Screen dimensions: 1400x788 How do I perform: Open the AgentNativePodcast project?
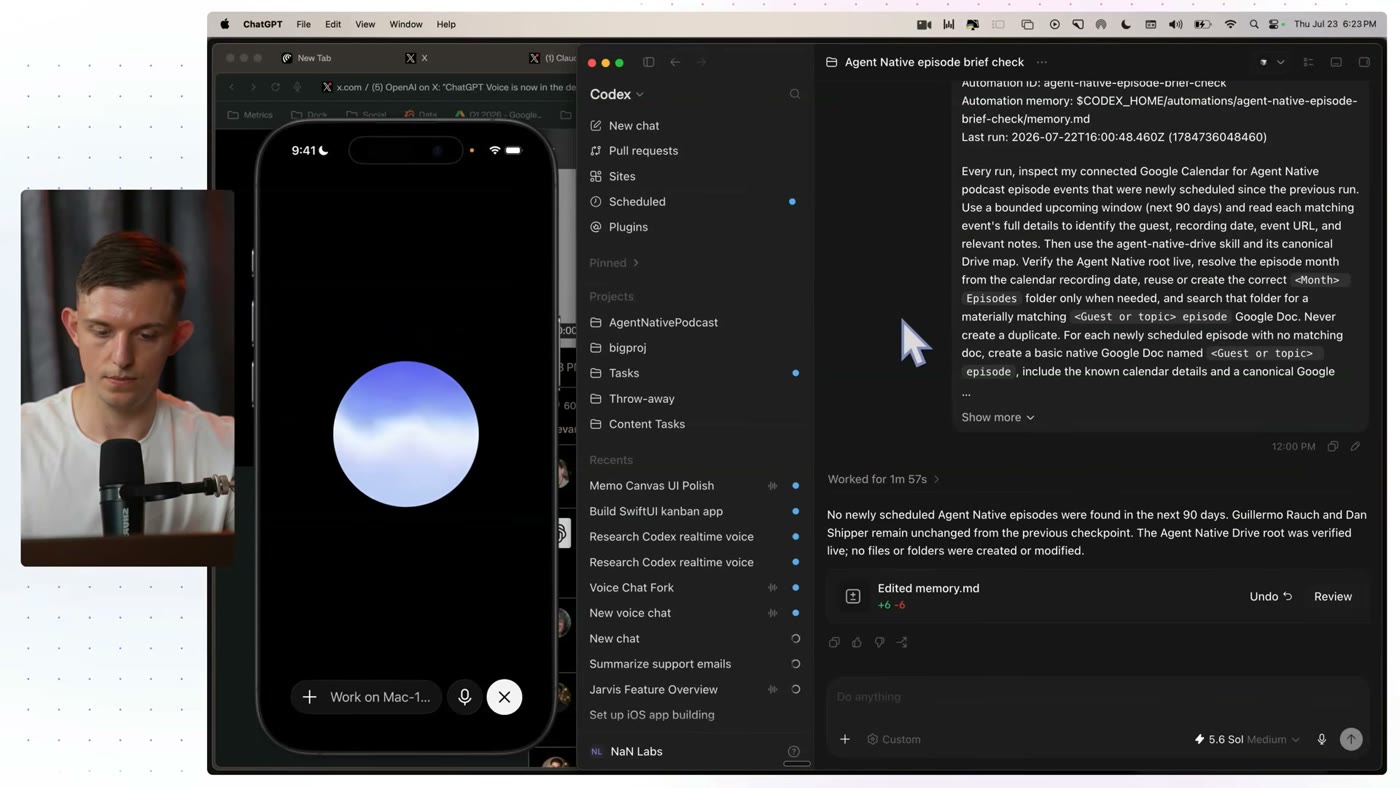point(663,323)
